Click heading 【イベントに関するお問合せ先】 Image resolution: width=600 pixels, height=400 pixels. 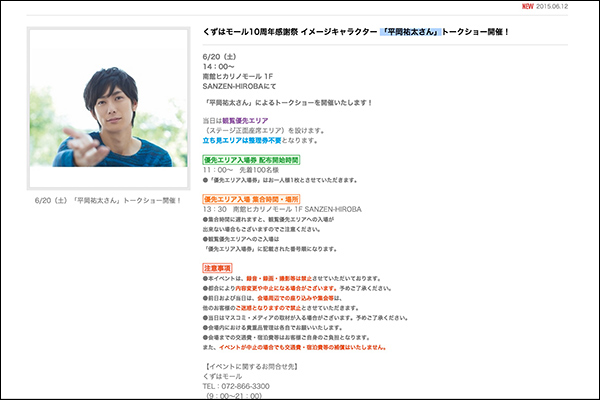[x=251, y=367]
